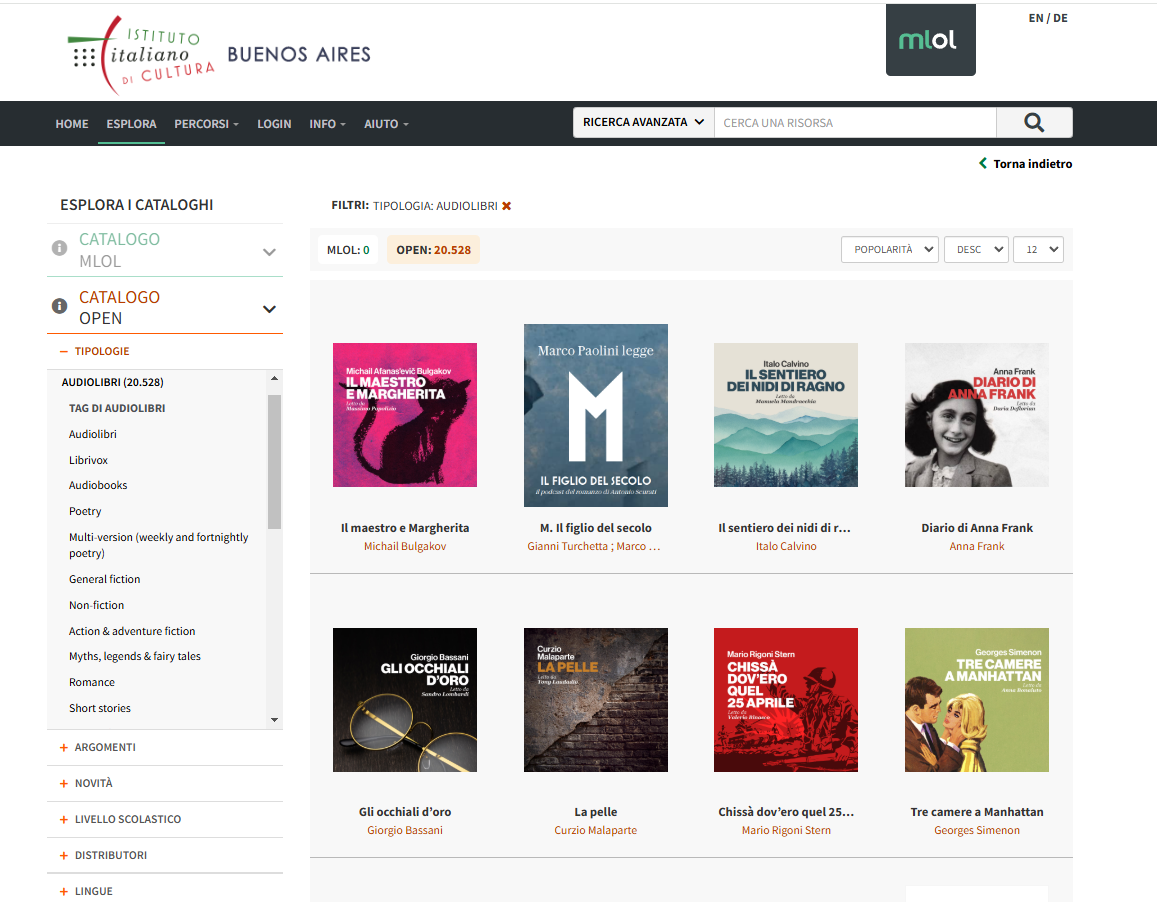
Task: Select the Esplora menu item
Action: [131, 124]
